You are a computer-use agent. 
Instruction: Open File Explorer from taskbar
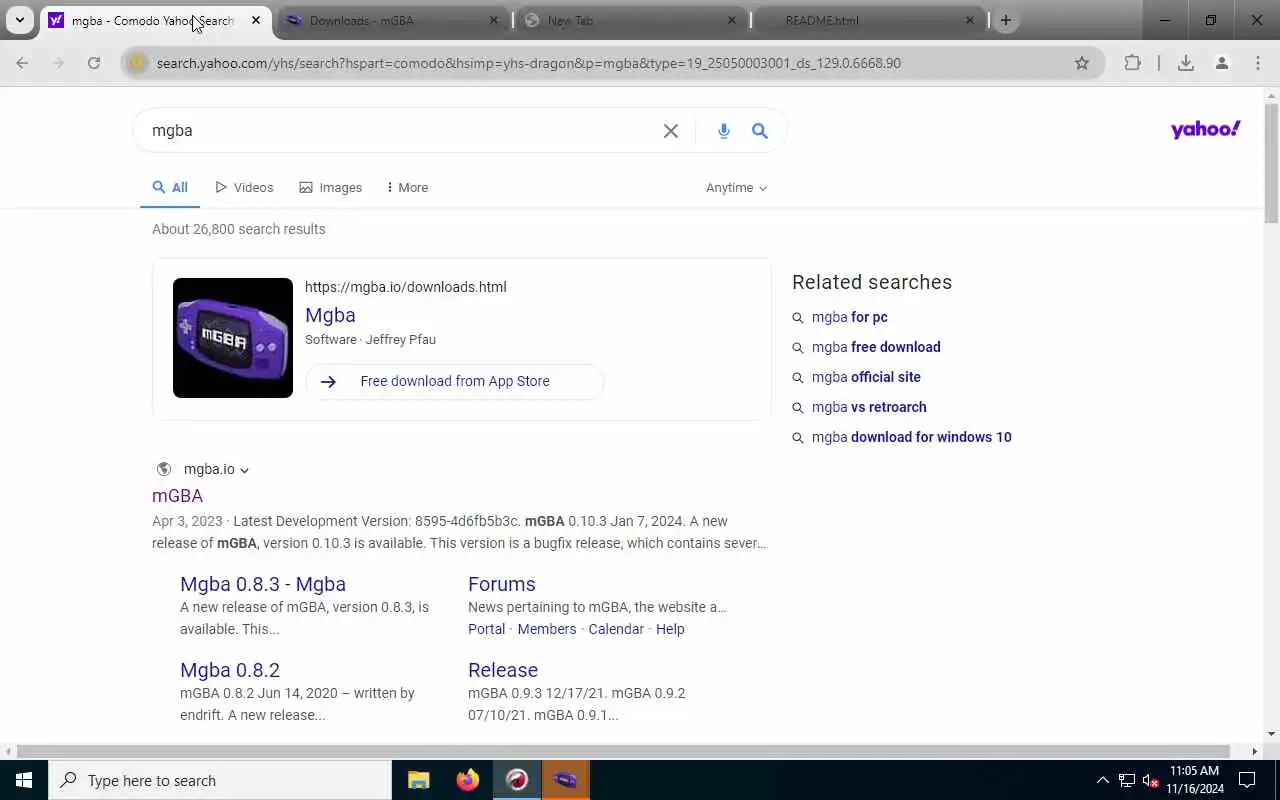pos(419,780)
